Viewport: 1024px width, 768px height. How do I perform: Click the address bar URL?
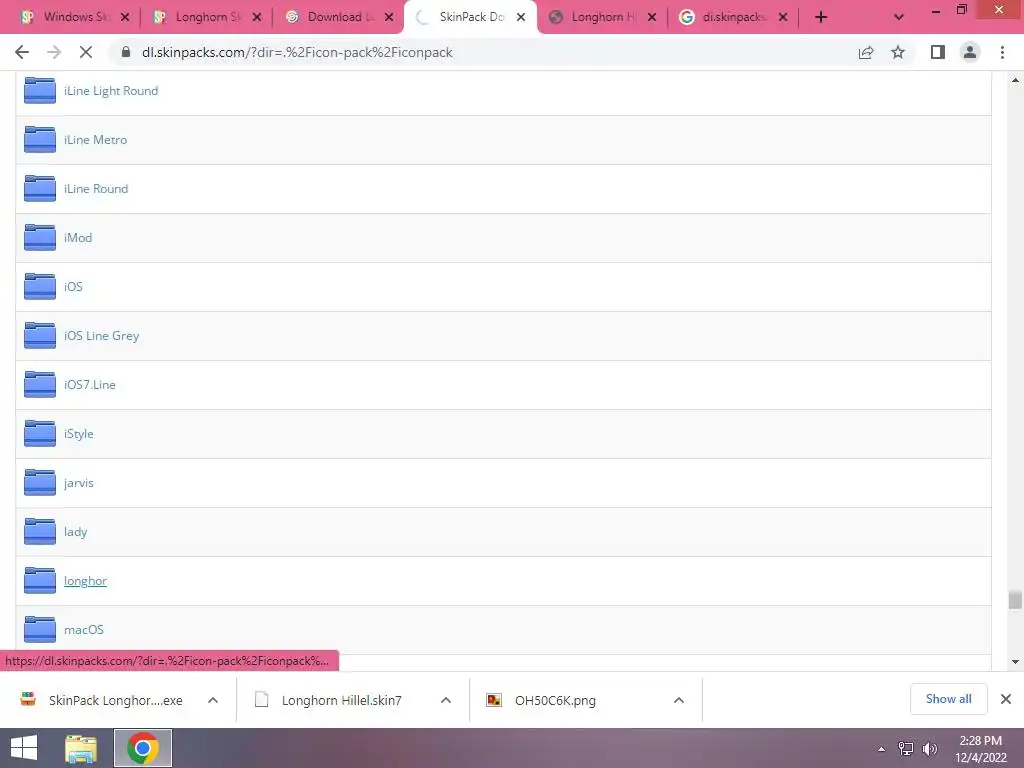[297, 52]
